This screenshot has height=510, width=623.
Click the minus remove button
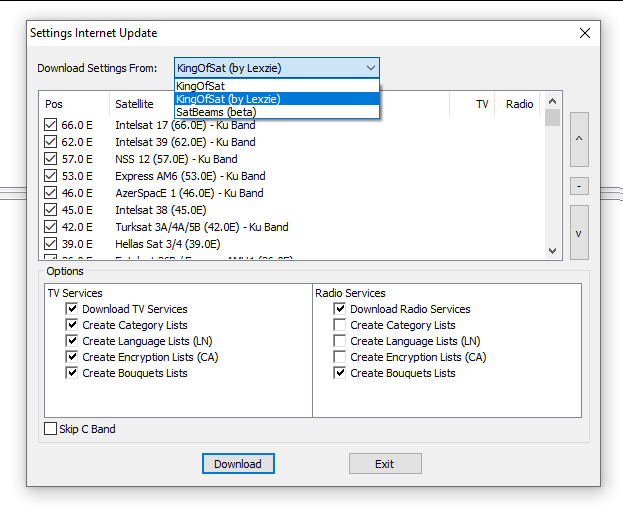[579, 186]
